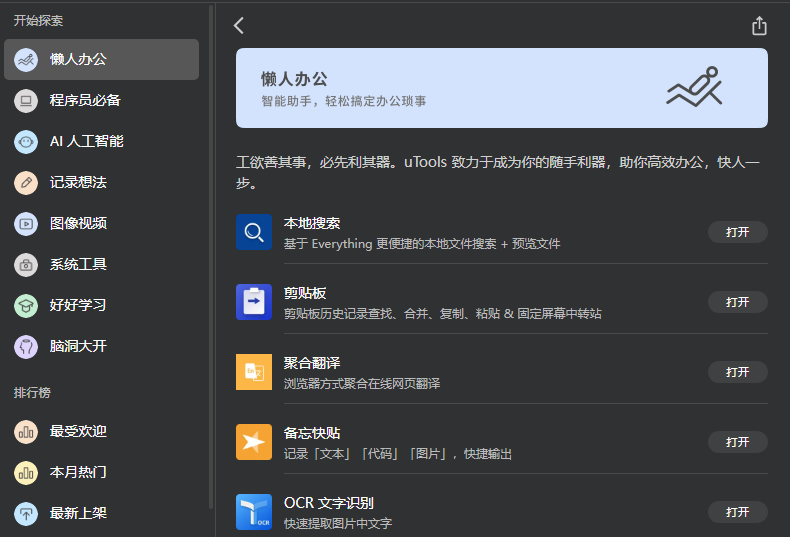View 最新上架 plugins list

tap(101, 513)
